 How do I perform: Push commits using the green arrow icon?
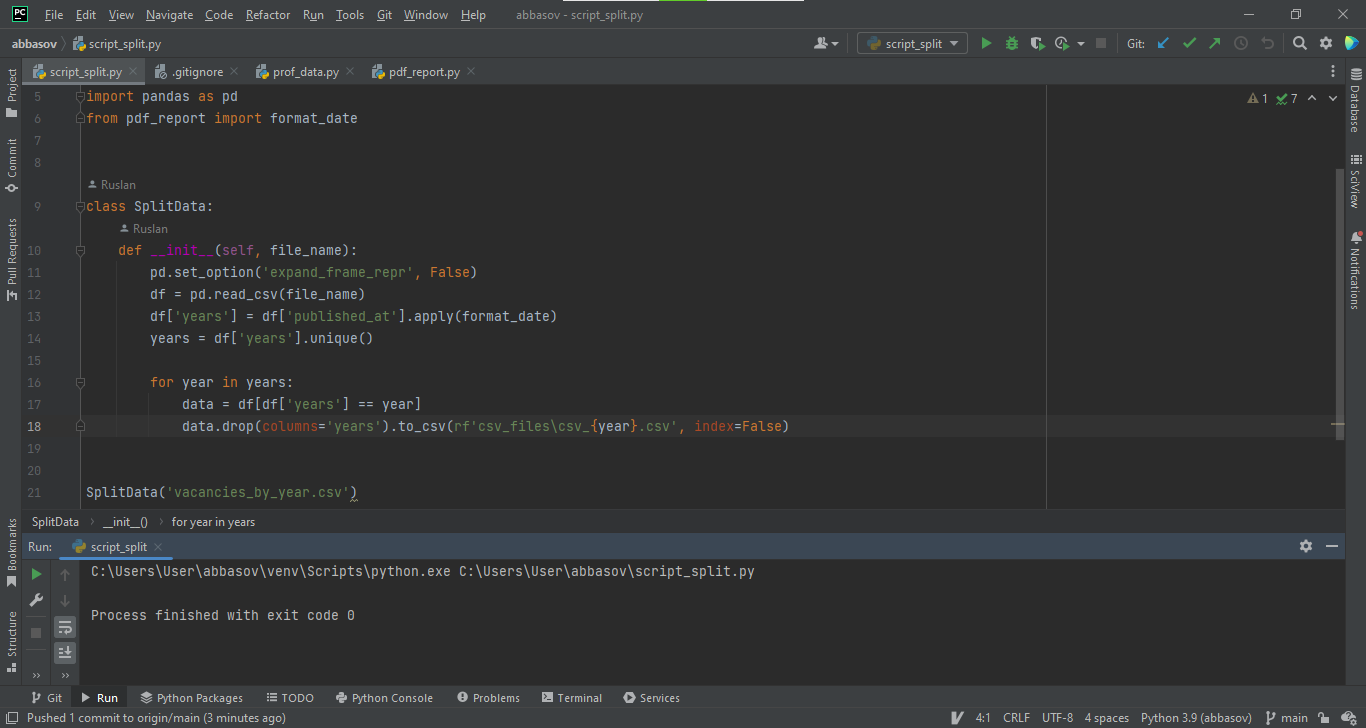click(x=1213, y=43)
